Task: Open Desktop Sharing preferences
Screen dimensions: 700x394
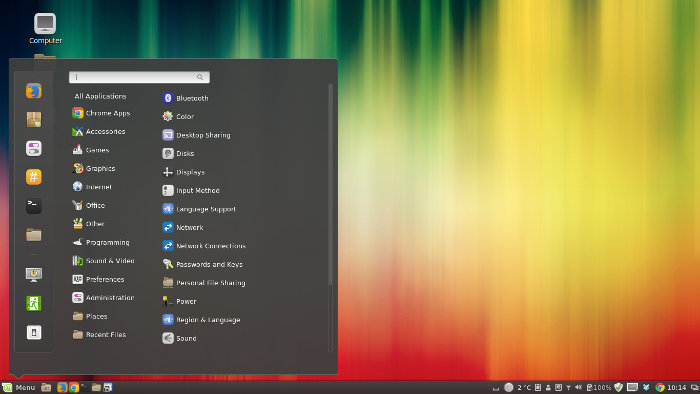Action: point(197,135)
